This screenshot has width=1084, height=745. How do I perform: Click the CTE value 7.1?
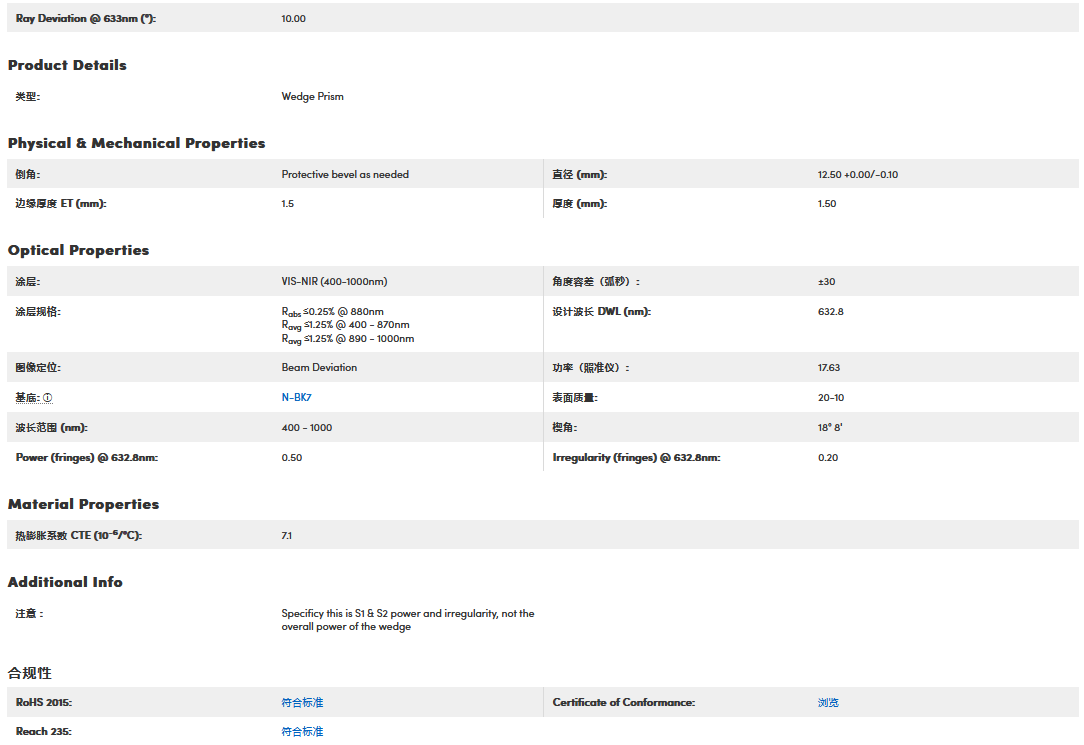click(287, 536)
